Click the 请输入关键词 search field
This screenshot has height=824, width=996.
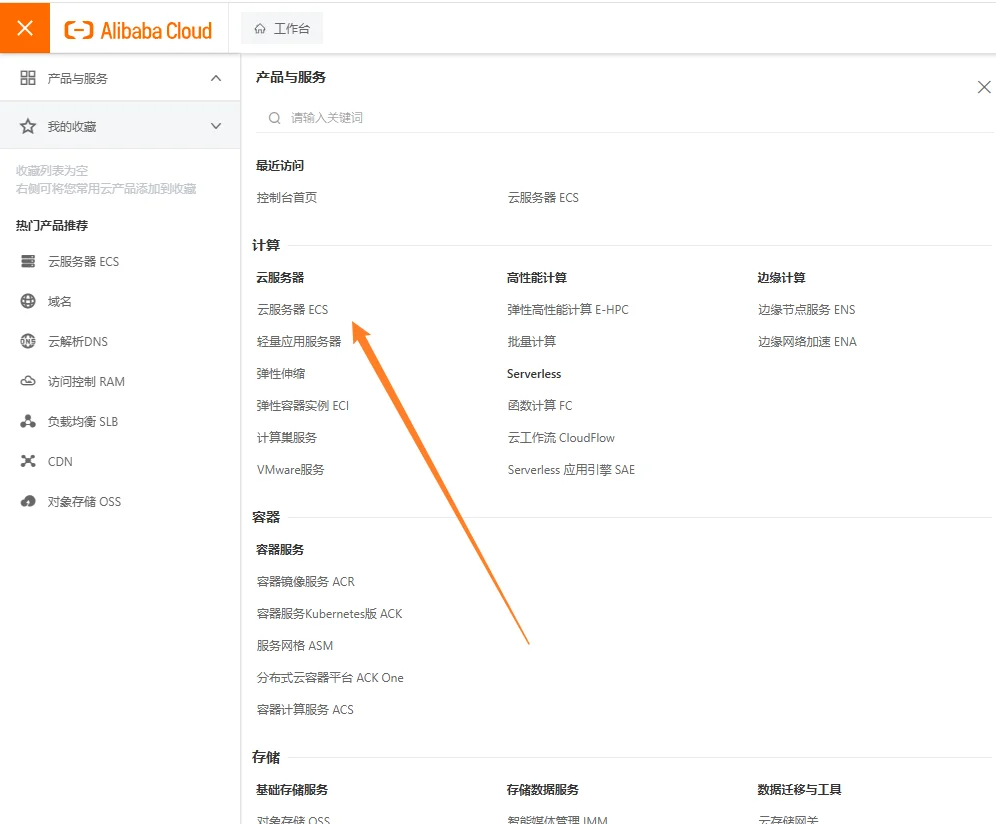pyautogui.click(x=624, y=118)
